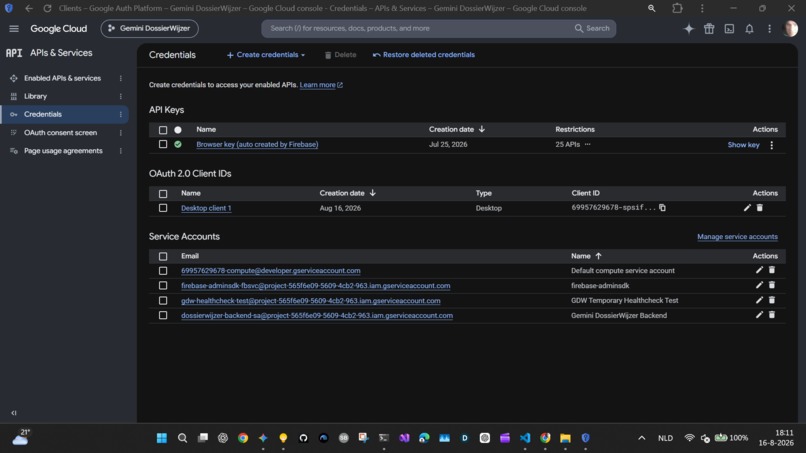Delete the Default compute service account

772,270
